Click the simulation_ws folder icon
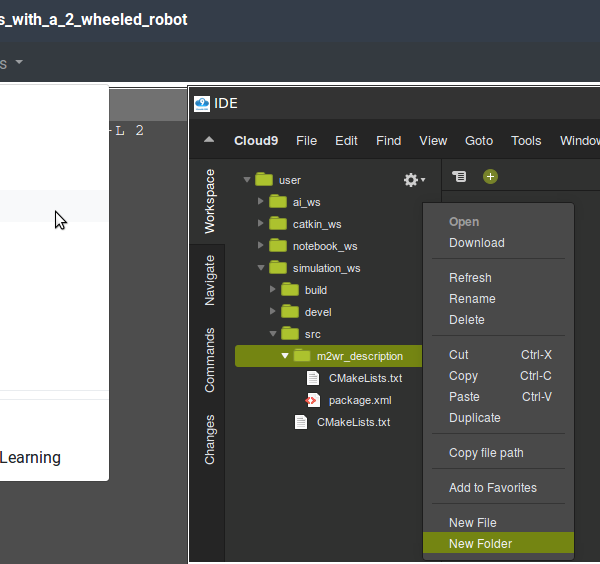 278,267
